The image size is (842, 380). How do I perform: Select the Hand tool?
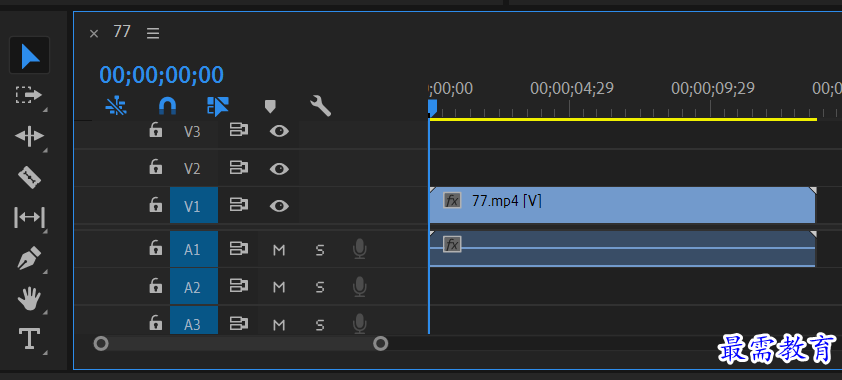pyautogui.click(x=29, y=298)
